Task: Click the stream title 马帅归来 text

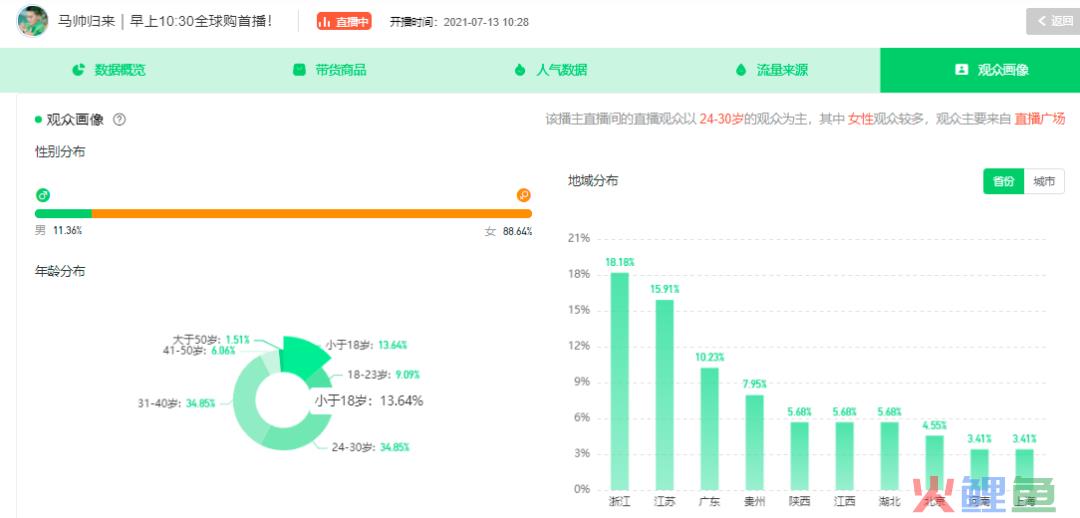Action: 165,21
